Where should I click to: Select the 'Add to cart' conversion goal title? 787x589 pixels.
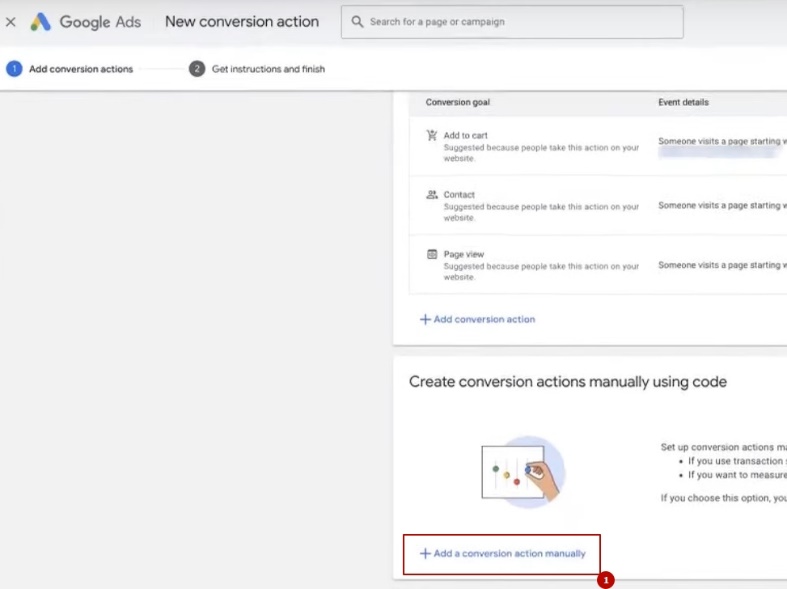[465, 136]
